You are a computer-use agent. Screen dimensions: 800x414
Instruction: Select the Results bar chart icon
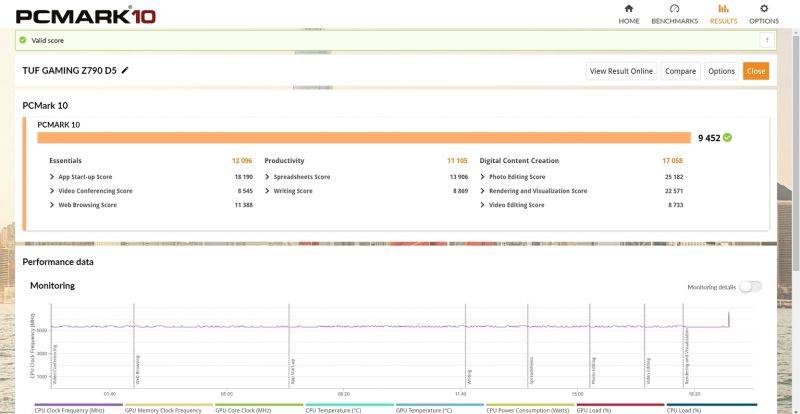[x=723, y=9]
